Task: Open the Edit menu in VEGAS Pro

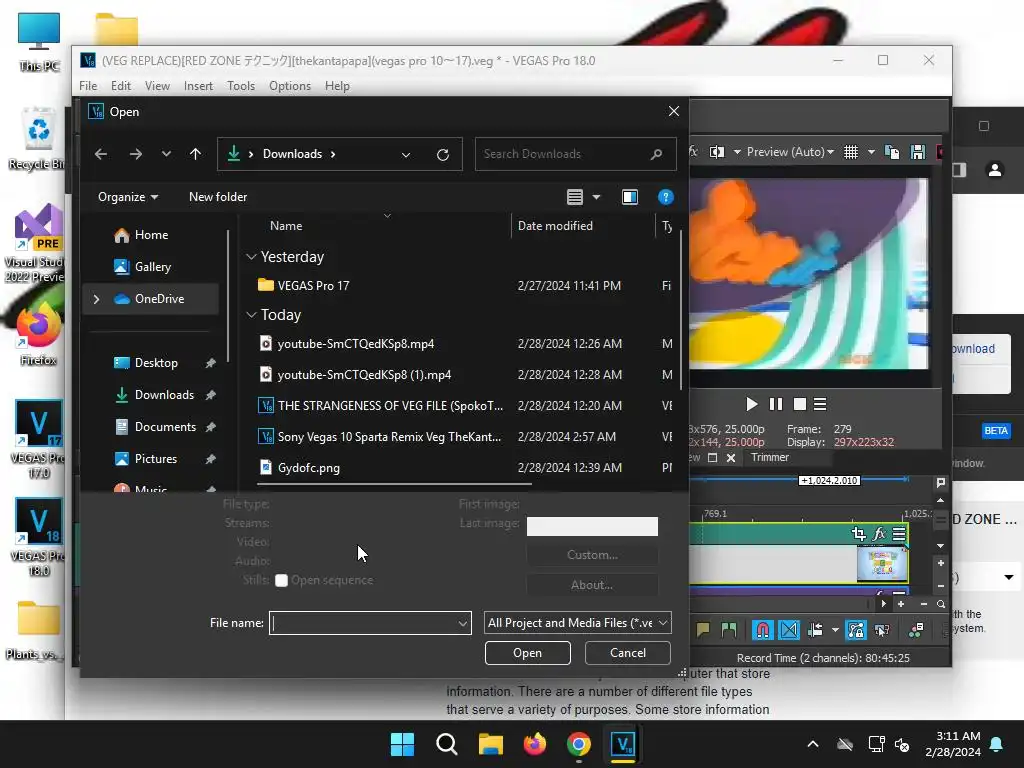Action: 121,86
